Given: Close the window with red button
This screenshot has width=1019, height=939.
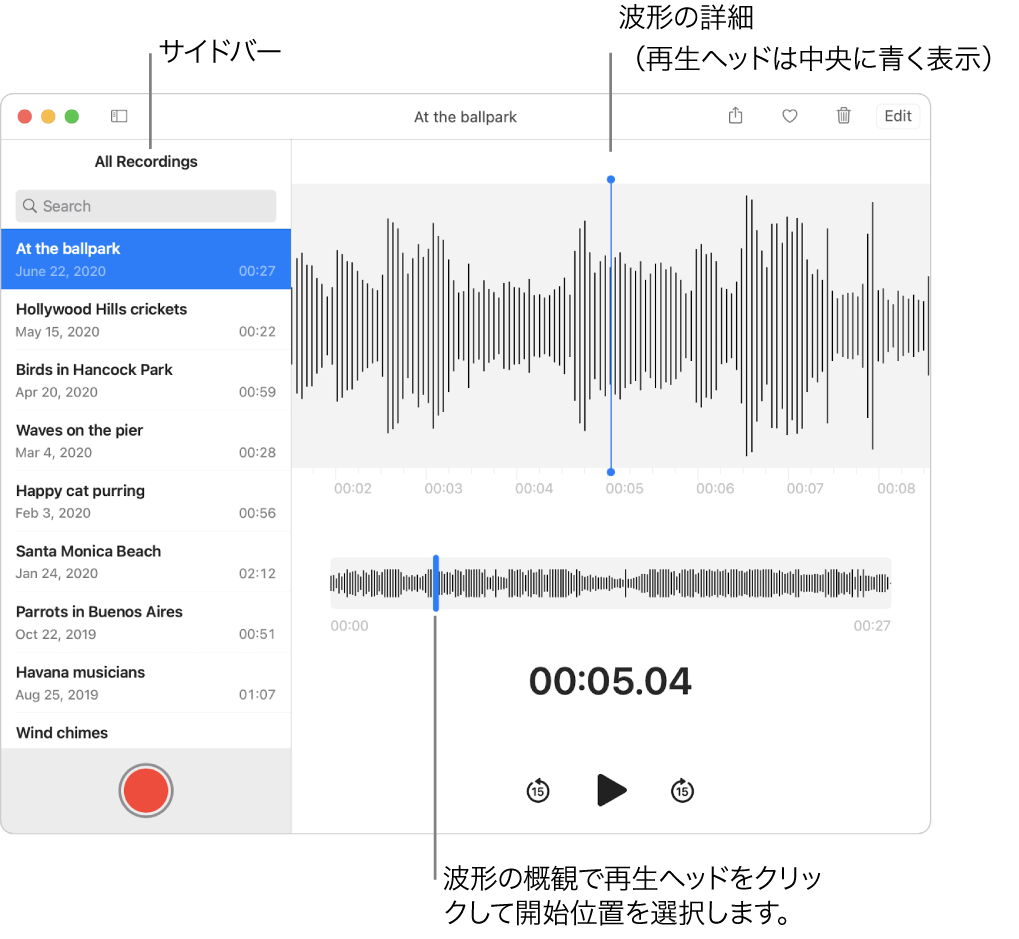Looking at the screenshot, I should pyautogui.click(x=25, y=116).
